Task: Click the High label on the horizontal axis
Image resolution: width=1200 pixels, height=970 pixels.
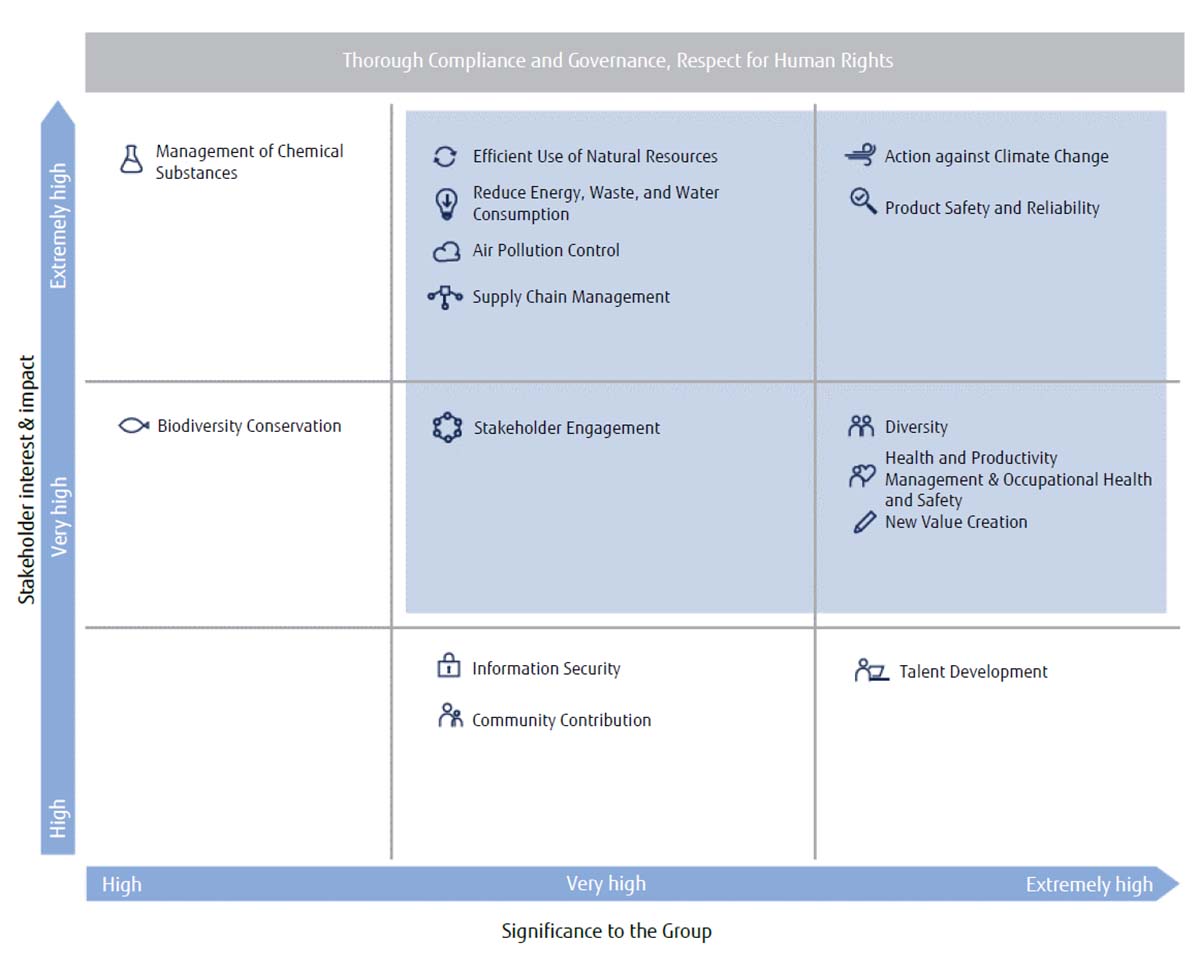Action: coord(122,885)
